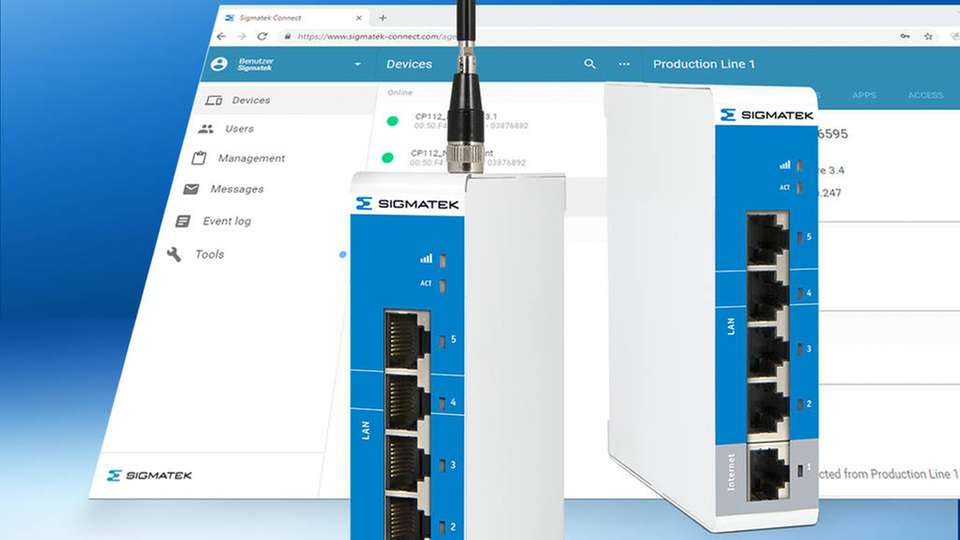Switch to the APPS tab

(864, 95)
